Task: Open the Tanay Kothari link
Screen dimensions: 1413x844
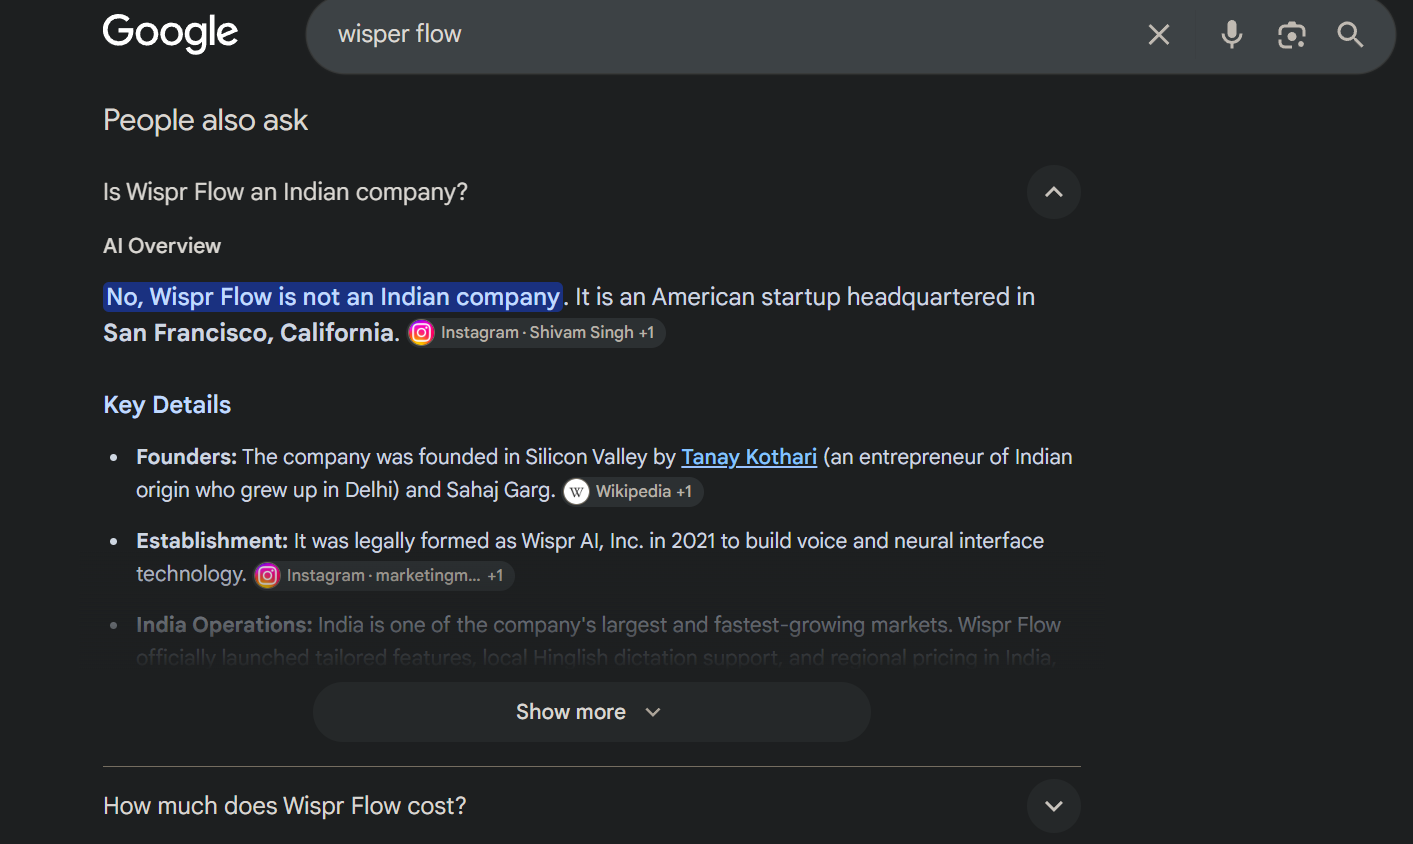Action: coord(749,457)
